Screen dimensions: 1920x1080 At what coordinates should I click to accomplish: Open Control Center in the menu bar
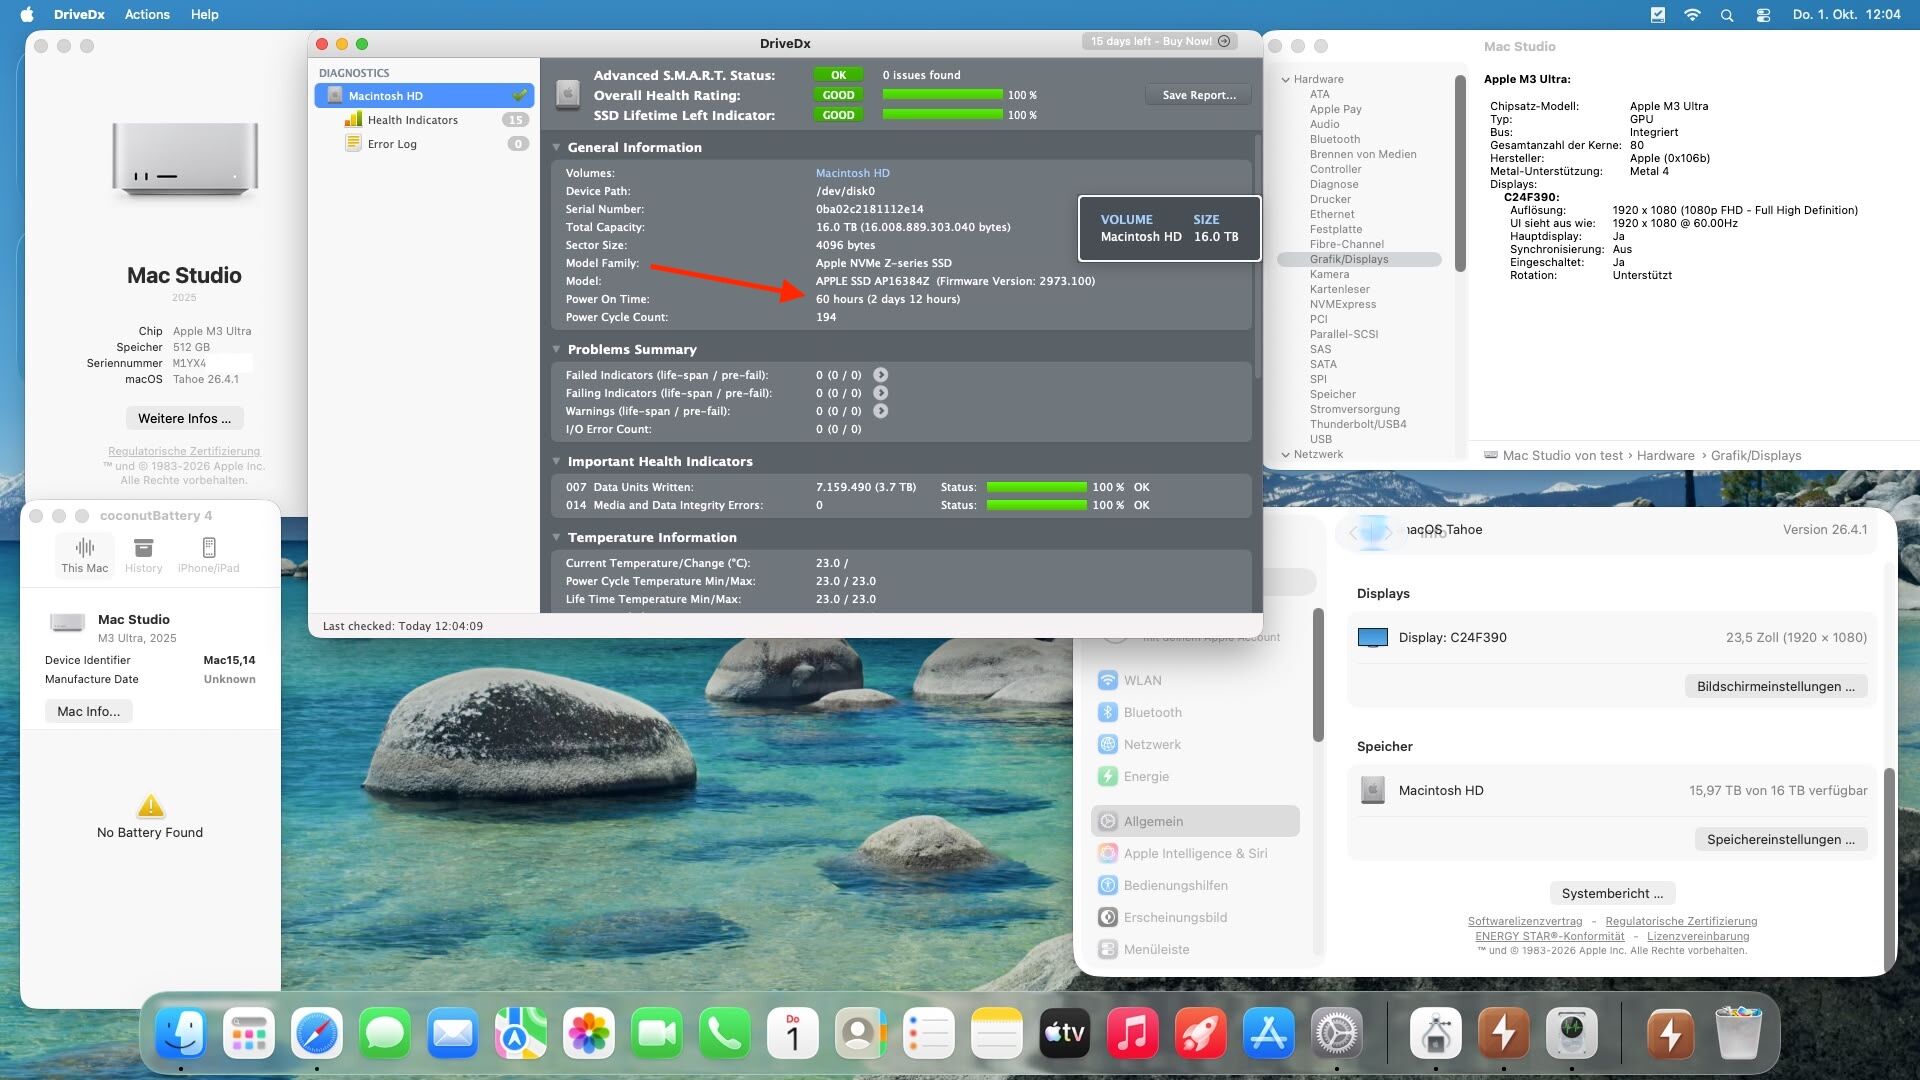coord(1763,15)
